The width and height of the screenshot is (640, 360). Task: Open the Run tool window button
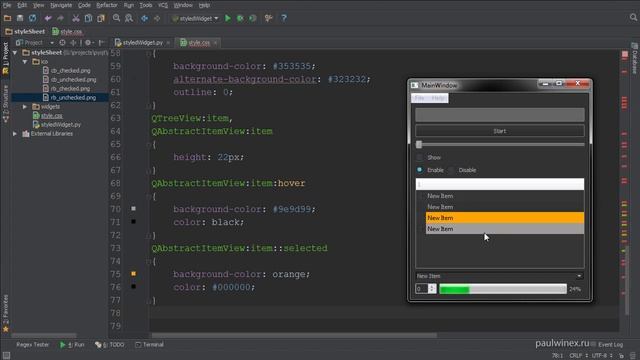72,345
